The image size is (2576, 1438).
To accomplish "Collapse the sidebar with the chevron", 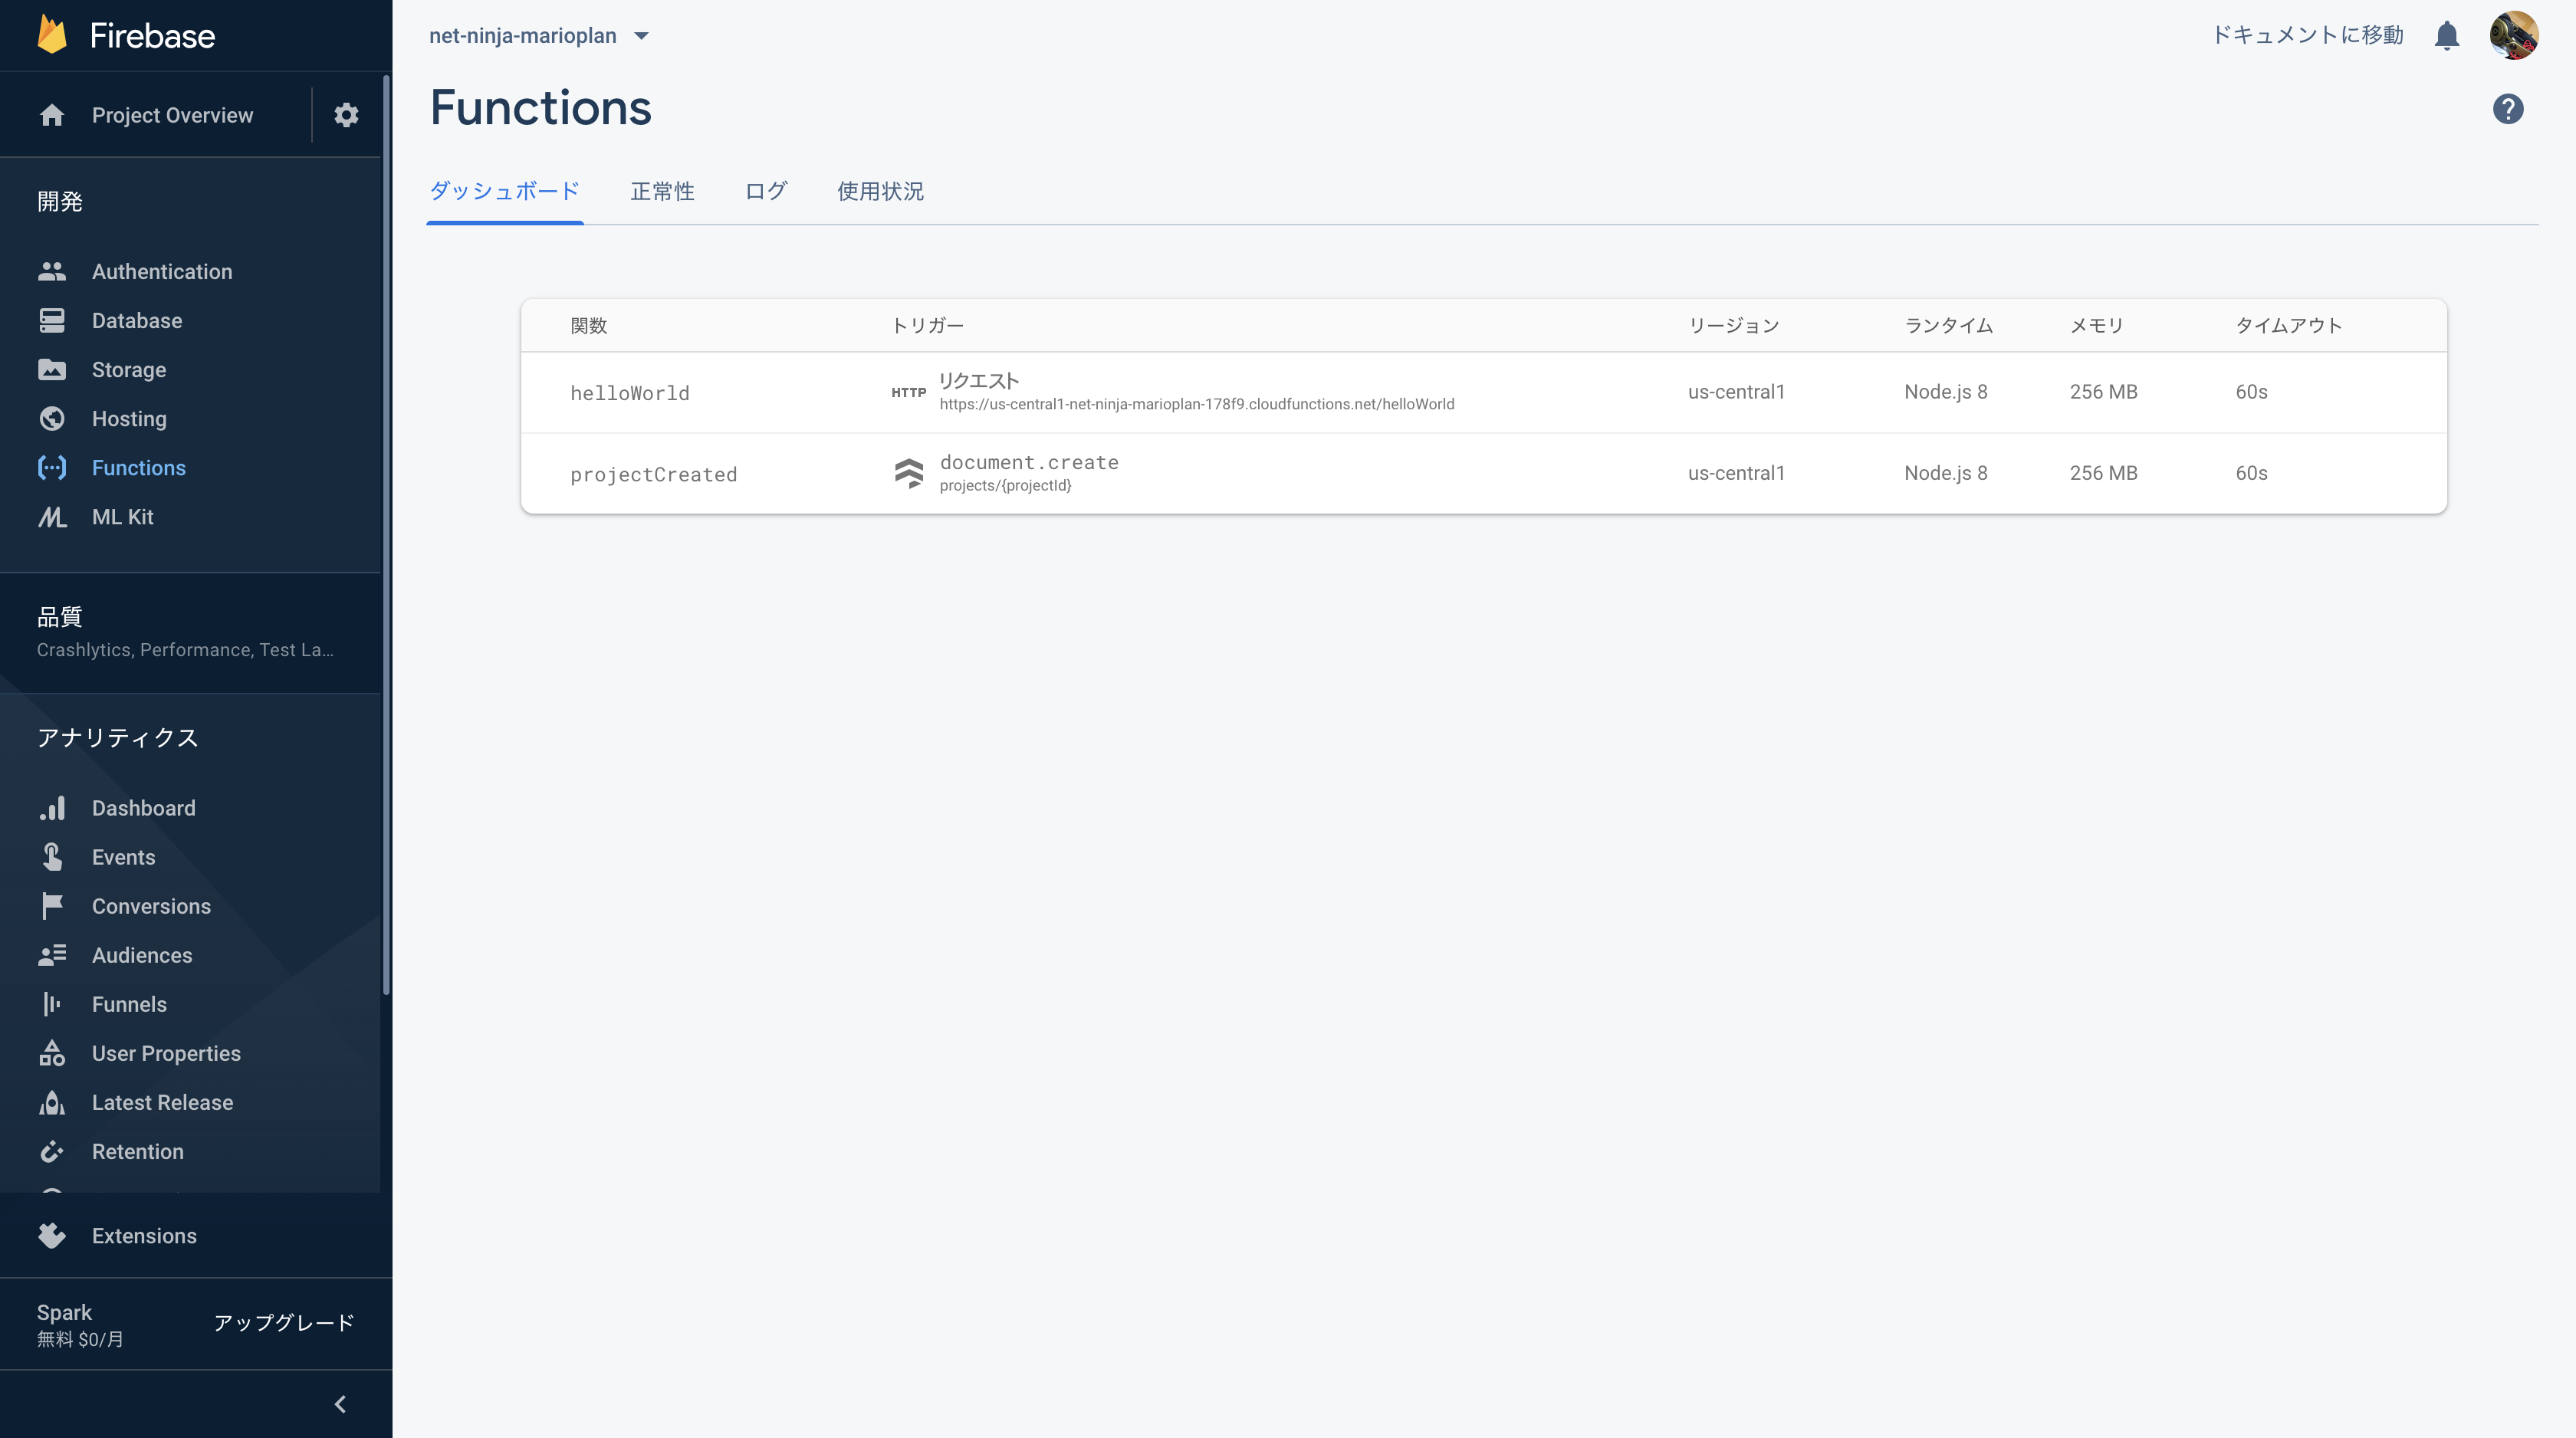I will click(340, 1404).
